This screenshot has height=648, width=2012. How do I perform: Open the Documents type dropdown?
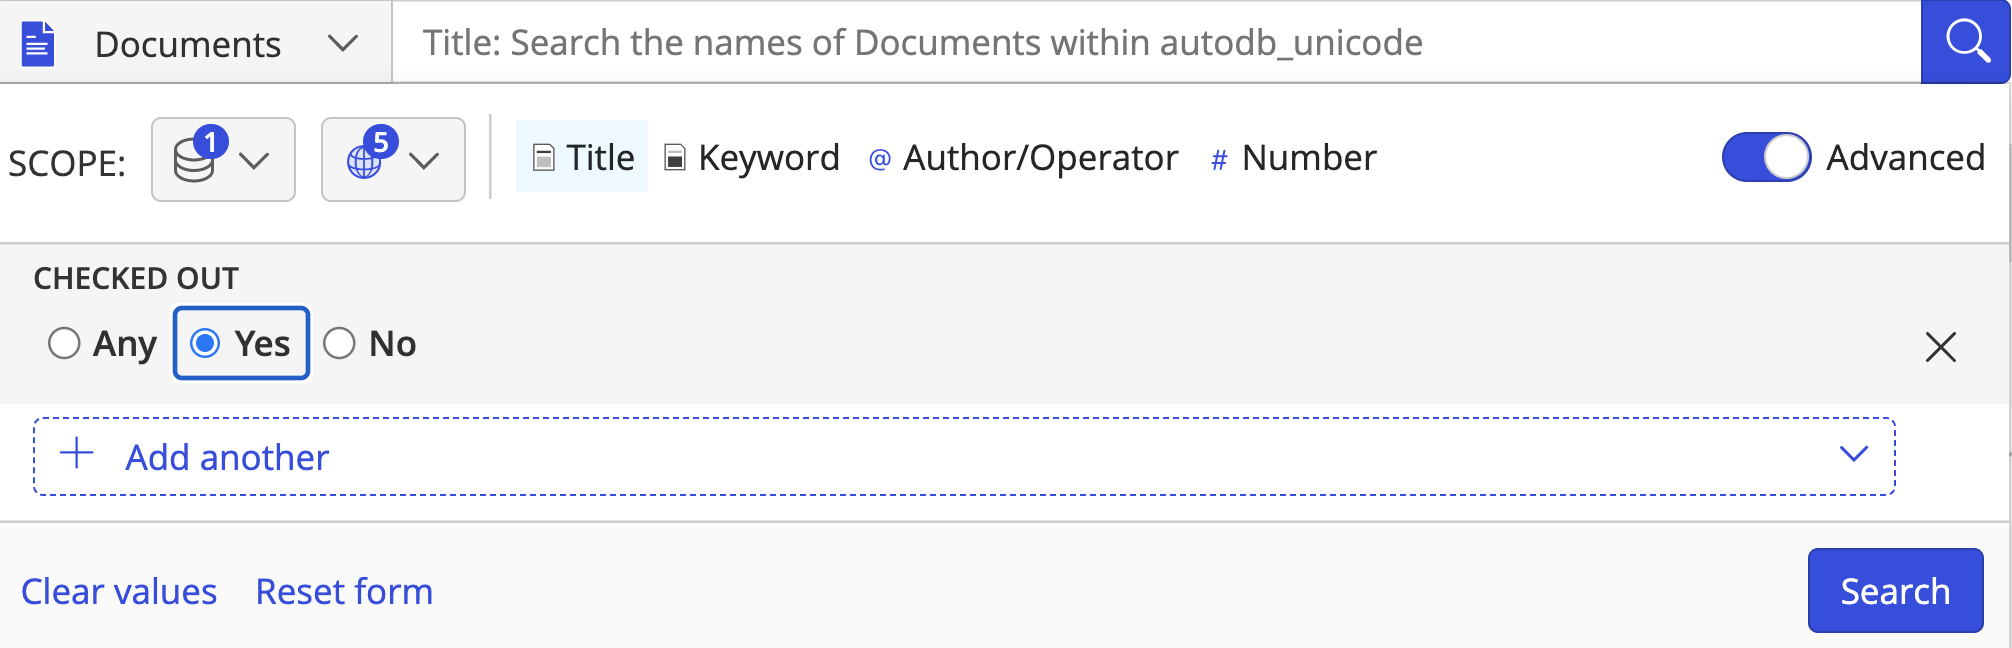pos(342,44)
